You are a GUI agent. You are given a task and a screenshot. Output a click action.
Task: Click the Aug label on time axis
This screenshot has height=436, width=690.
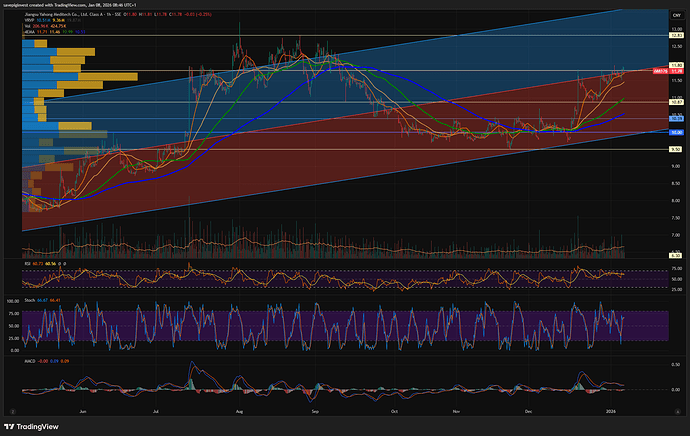(x=239, y=410)
